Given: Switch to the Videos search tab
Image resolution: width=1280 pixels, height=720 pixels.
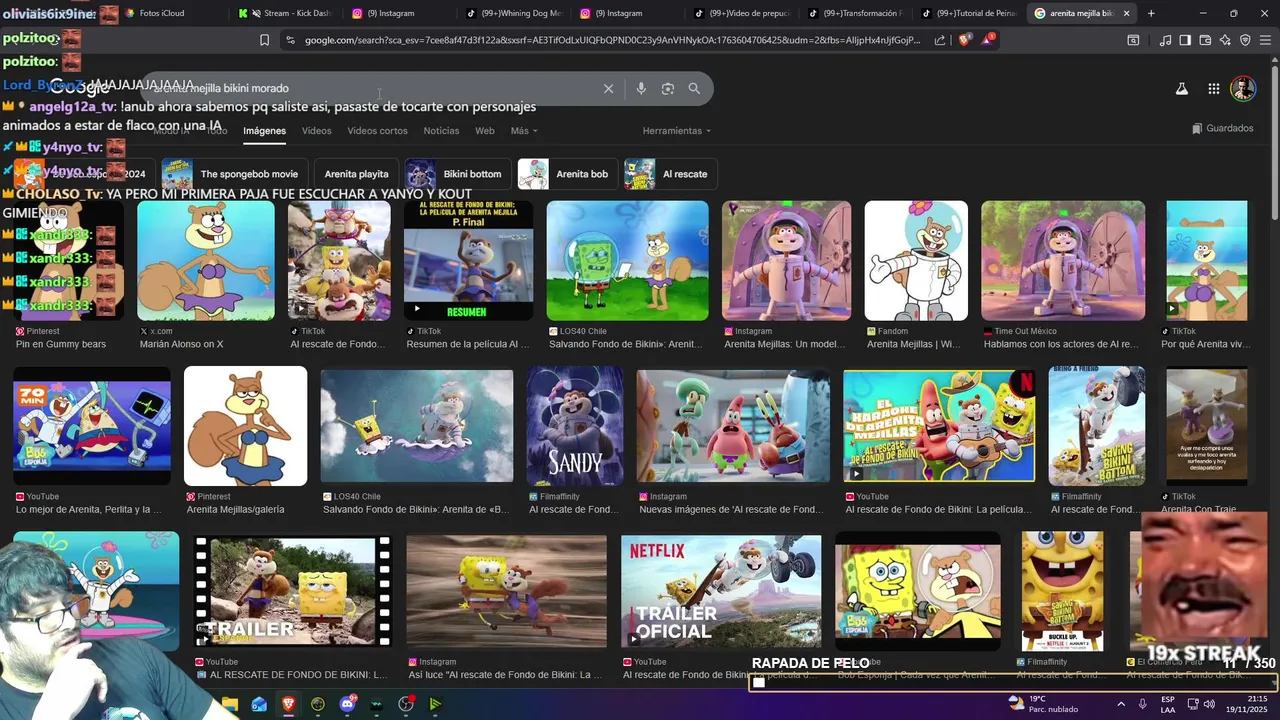Looking at the screenshot, I should tap(316, 131).
